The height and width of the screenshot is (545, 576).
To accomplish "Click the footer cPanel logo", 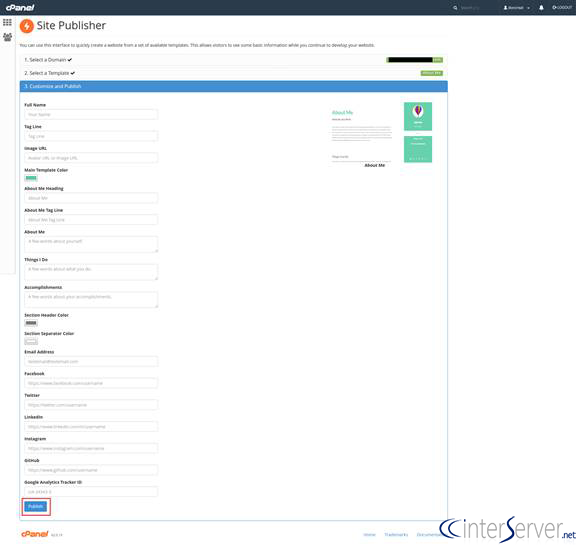I will [x=35, y=534].
